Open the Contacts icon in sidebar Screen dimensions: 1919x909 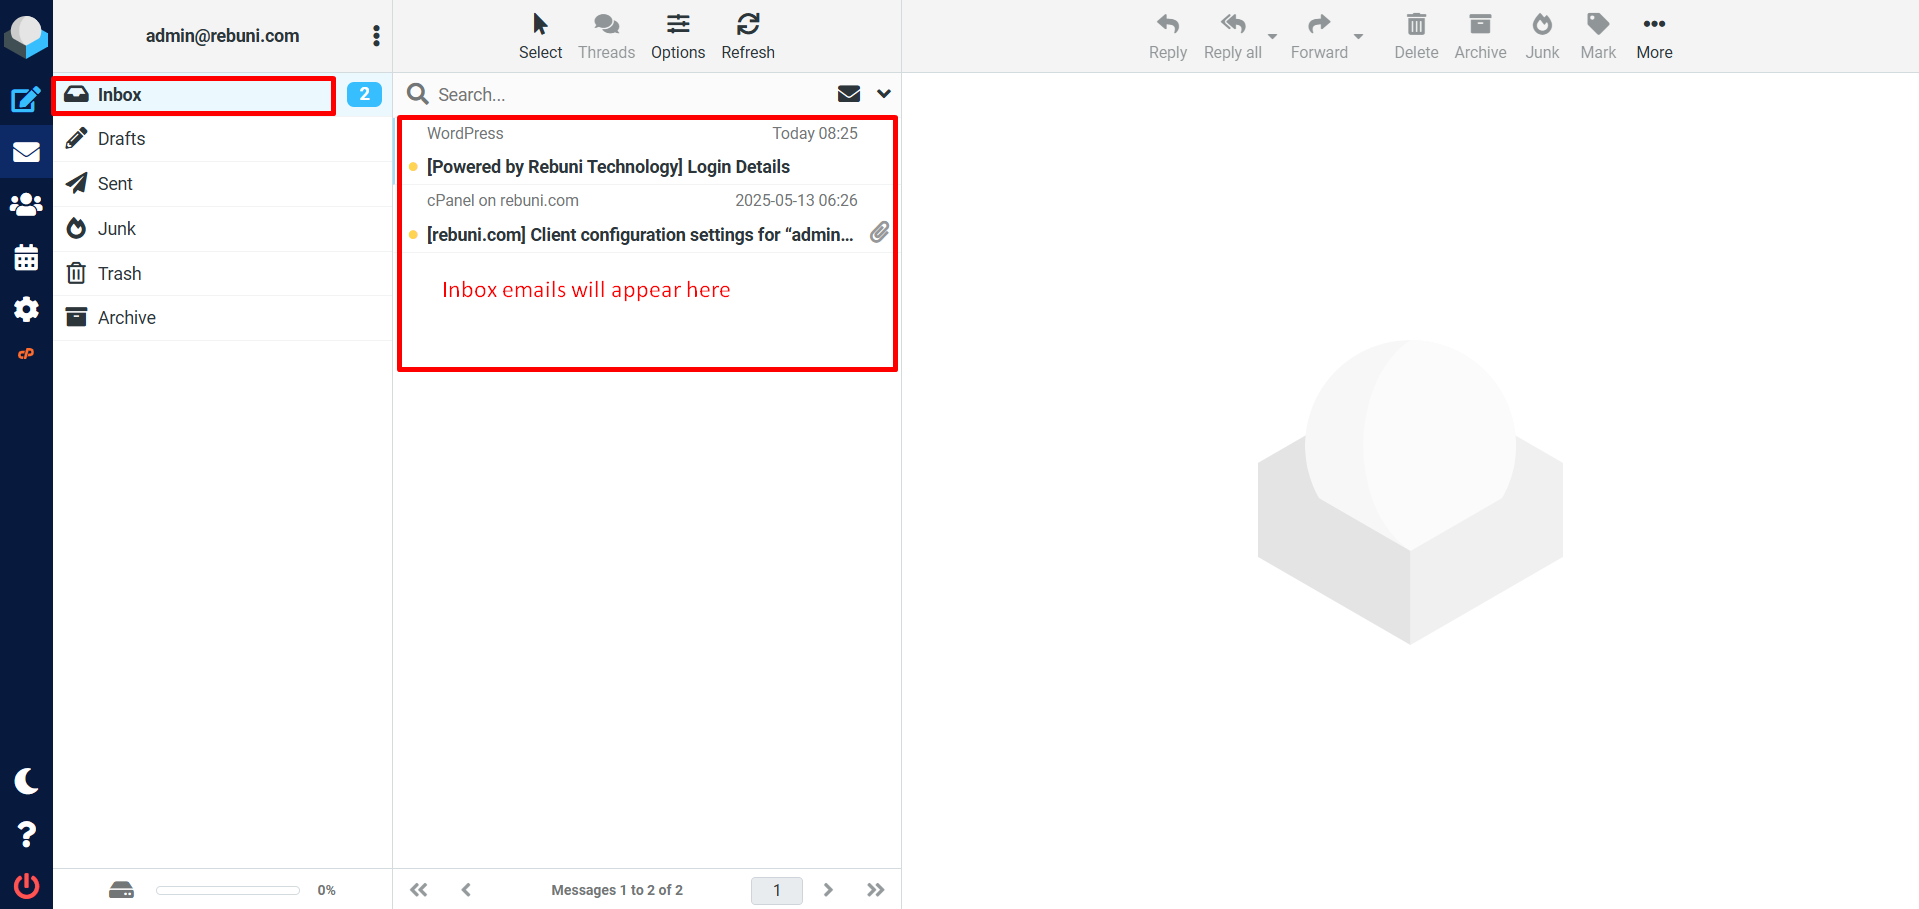26,205
